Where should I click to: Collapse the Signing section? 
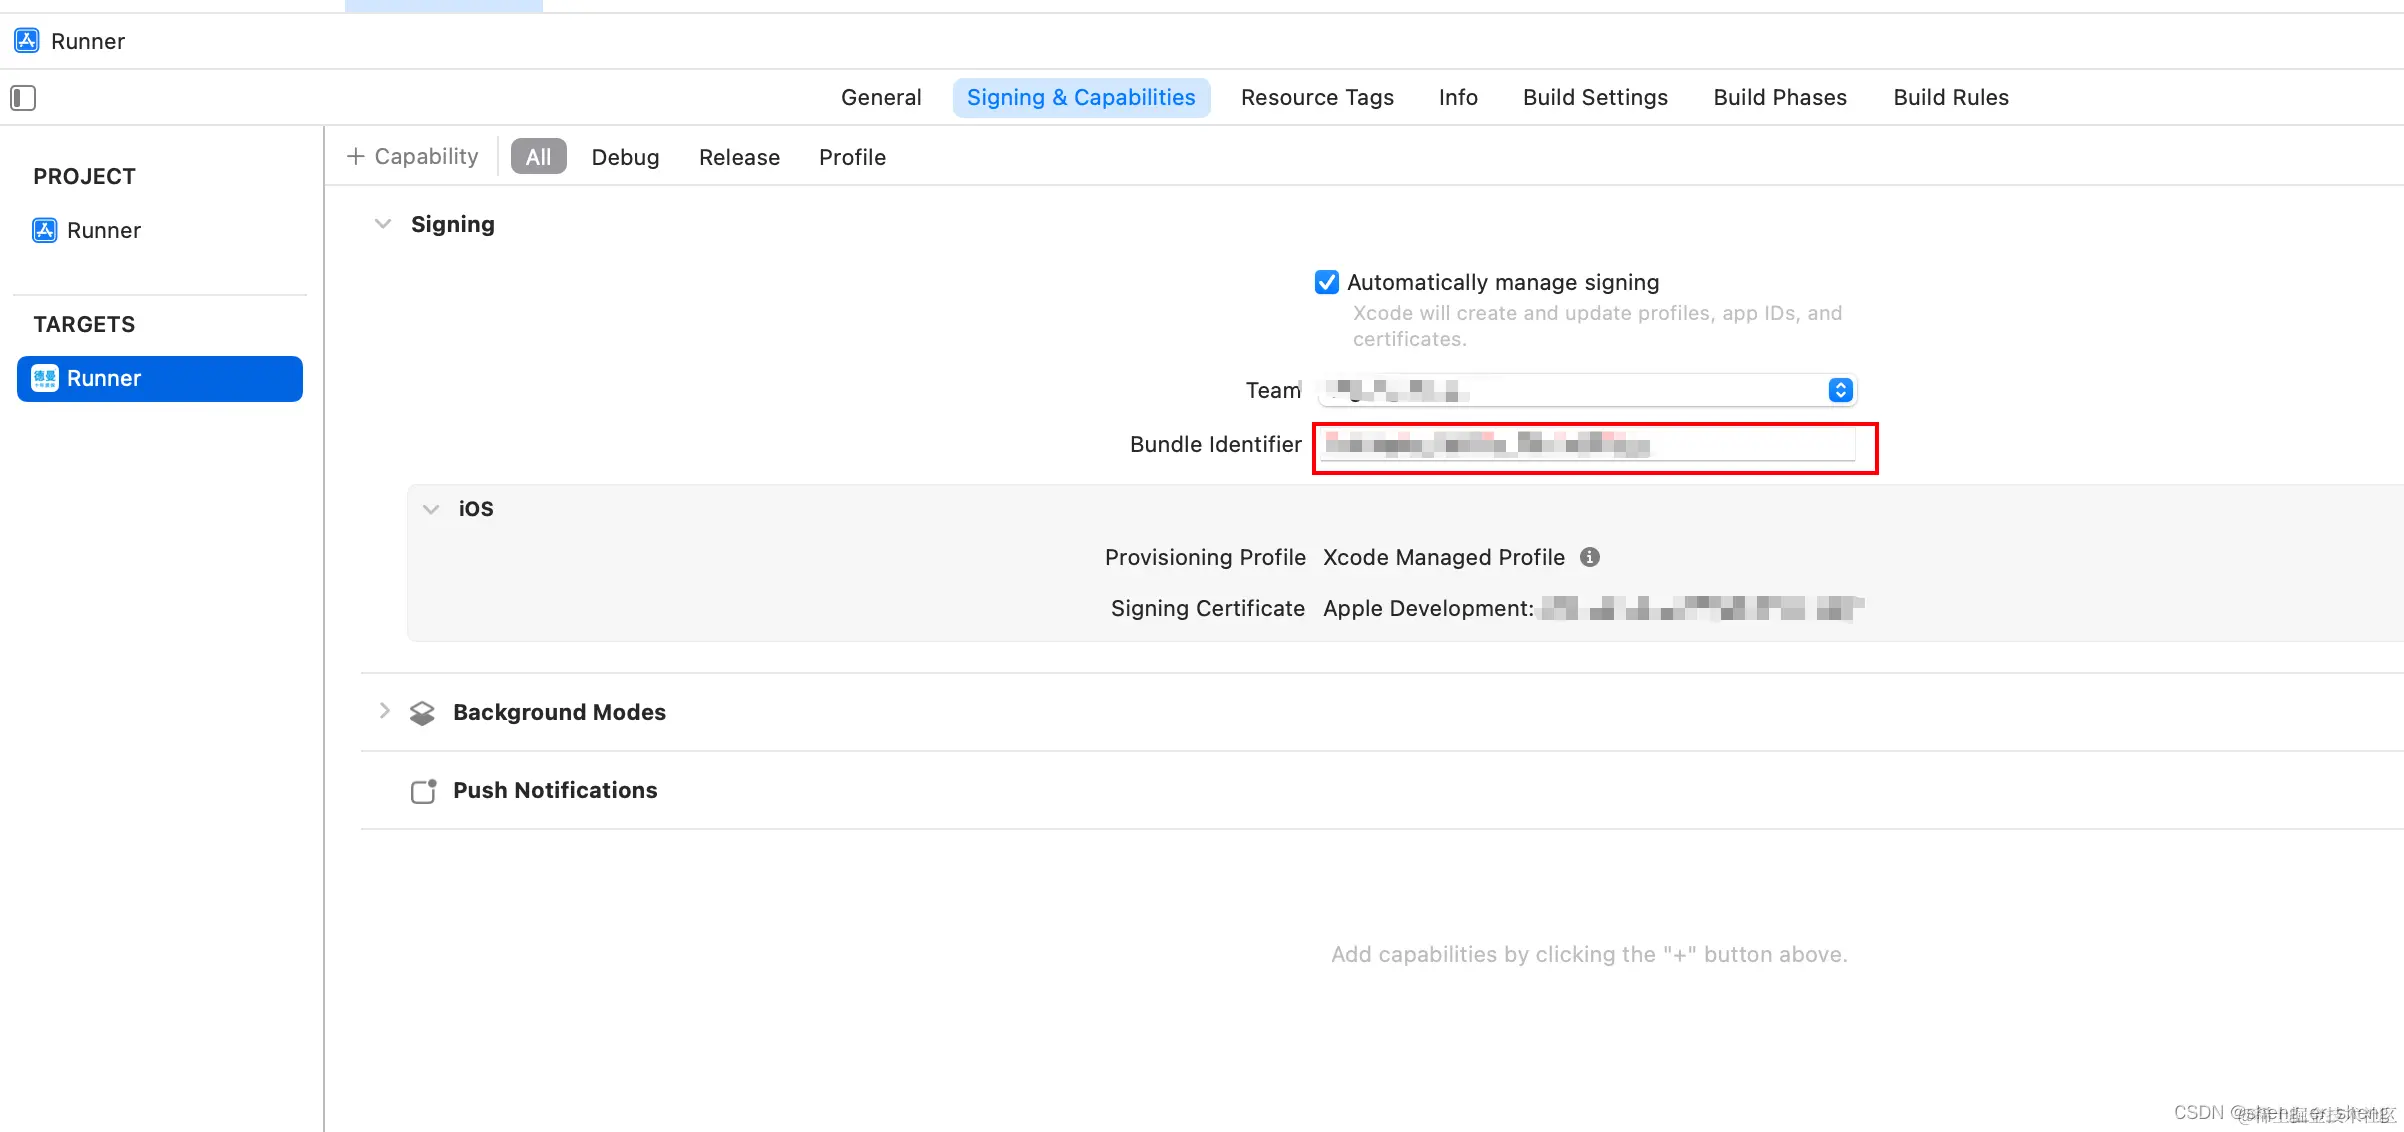pyautogui.click(x=383, y=225)
